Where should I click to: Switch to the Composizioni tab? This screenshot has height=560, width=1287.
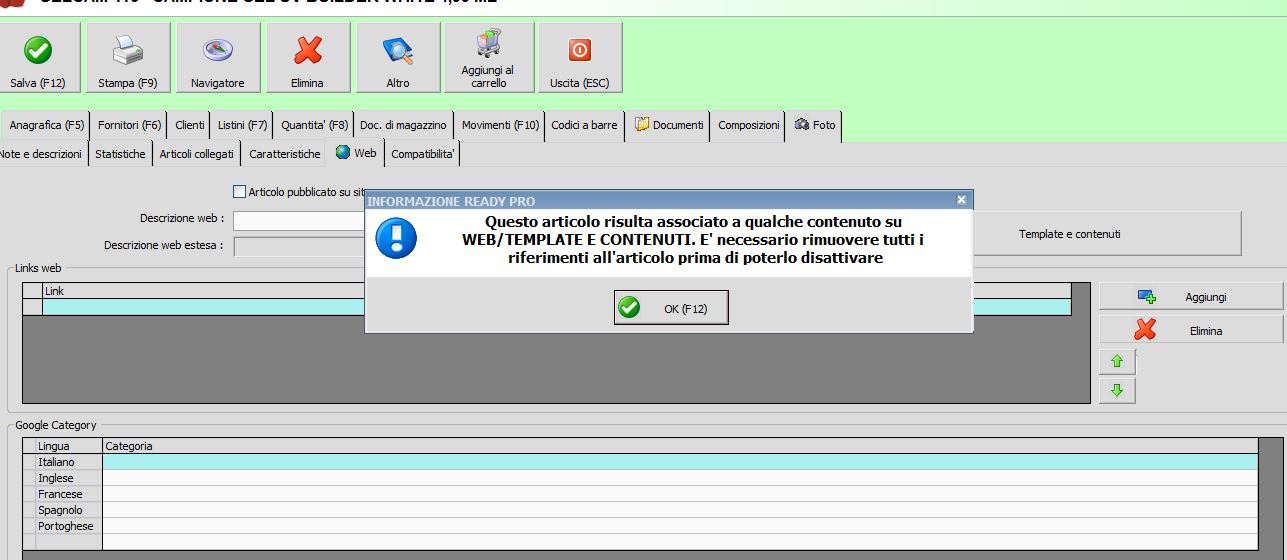tap(748, 125)
